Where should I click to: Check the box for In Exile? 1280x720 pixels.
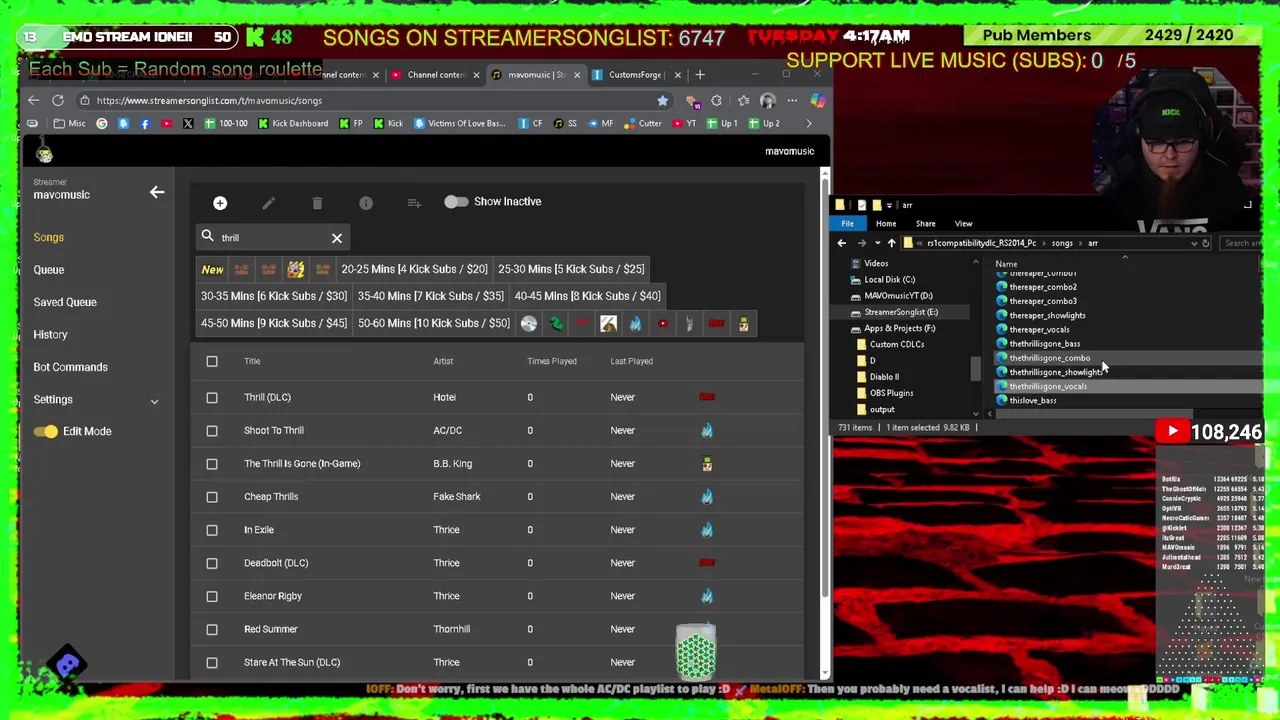[212, 529]
